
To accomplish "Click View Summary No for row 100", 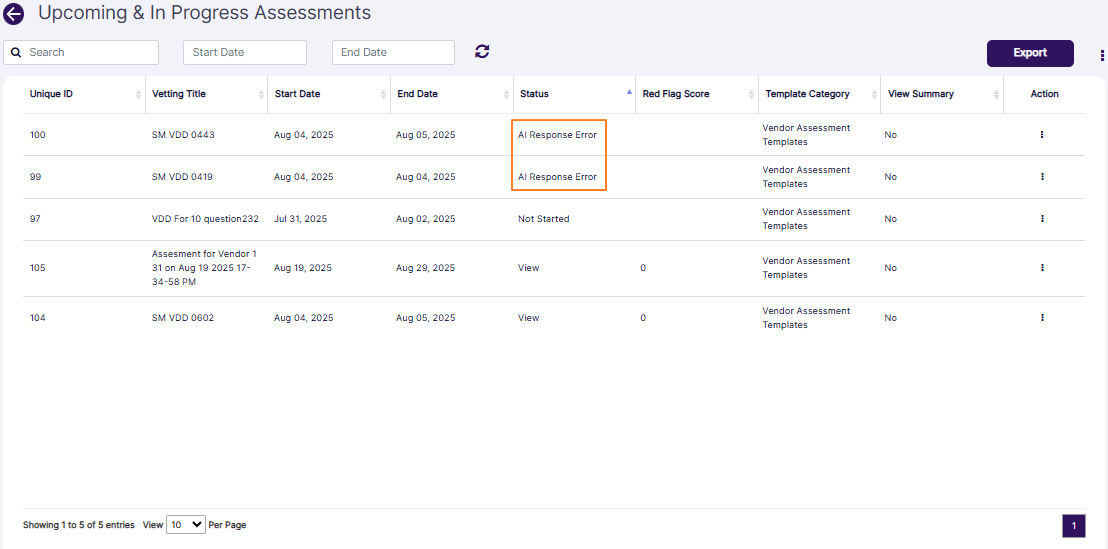I will pyautogui.click(x=890, y=134).
